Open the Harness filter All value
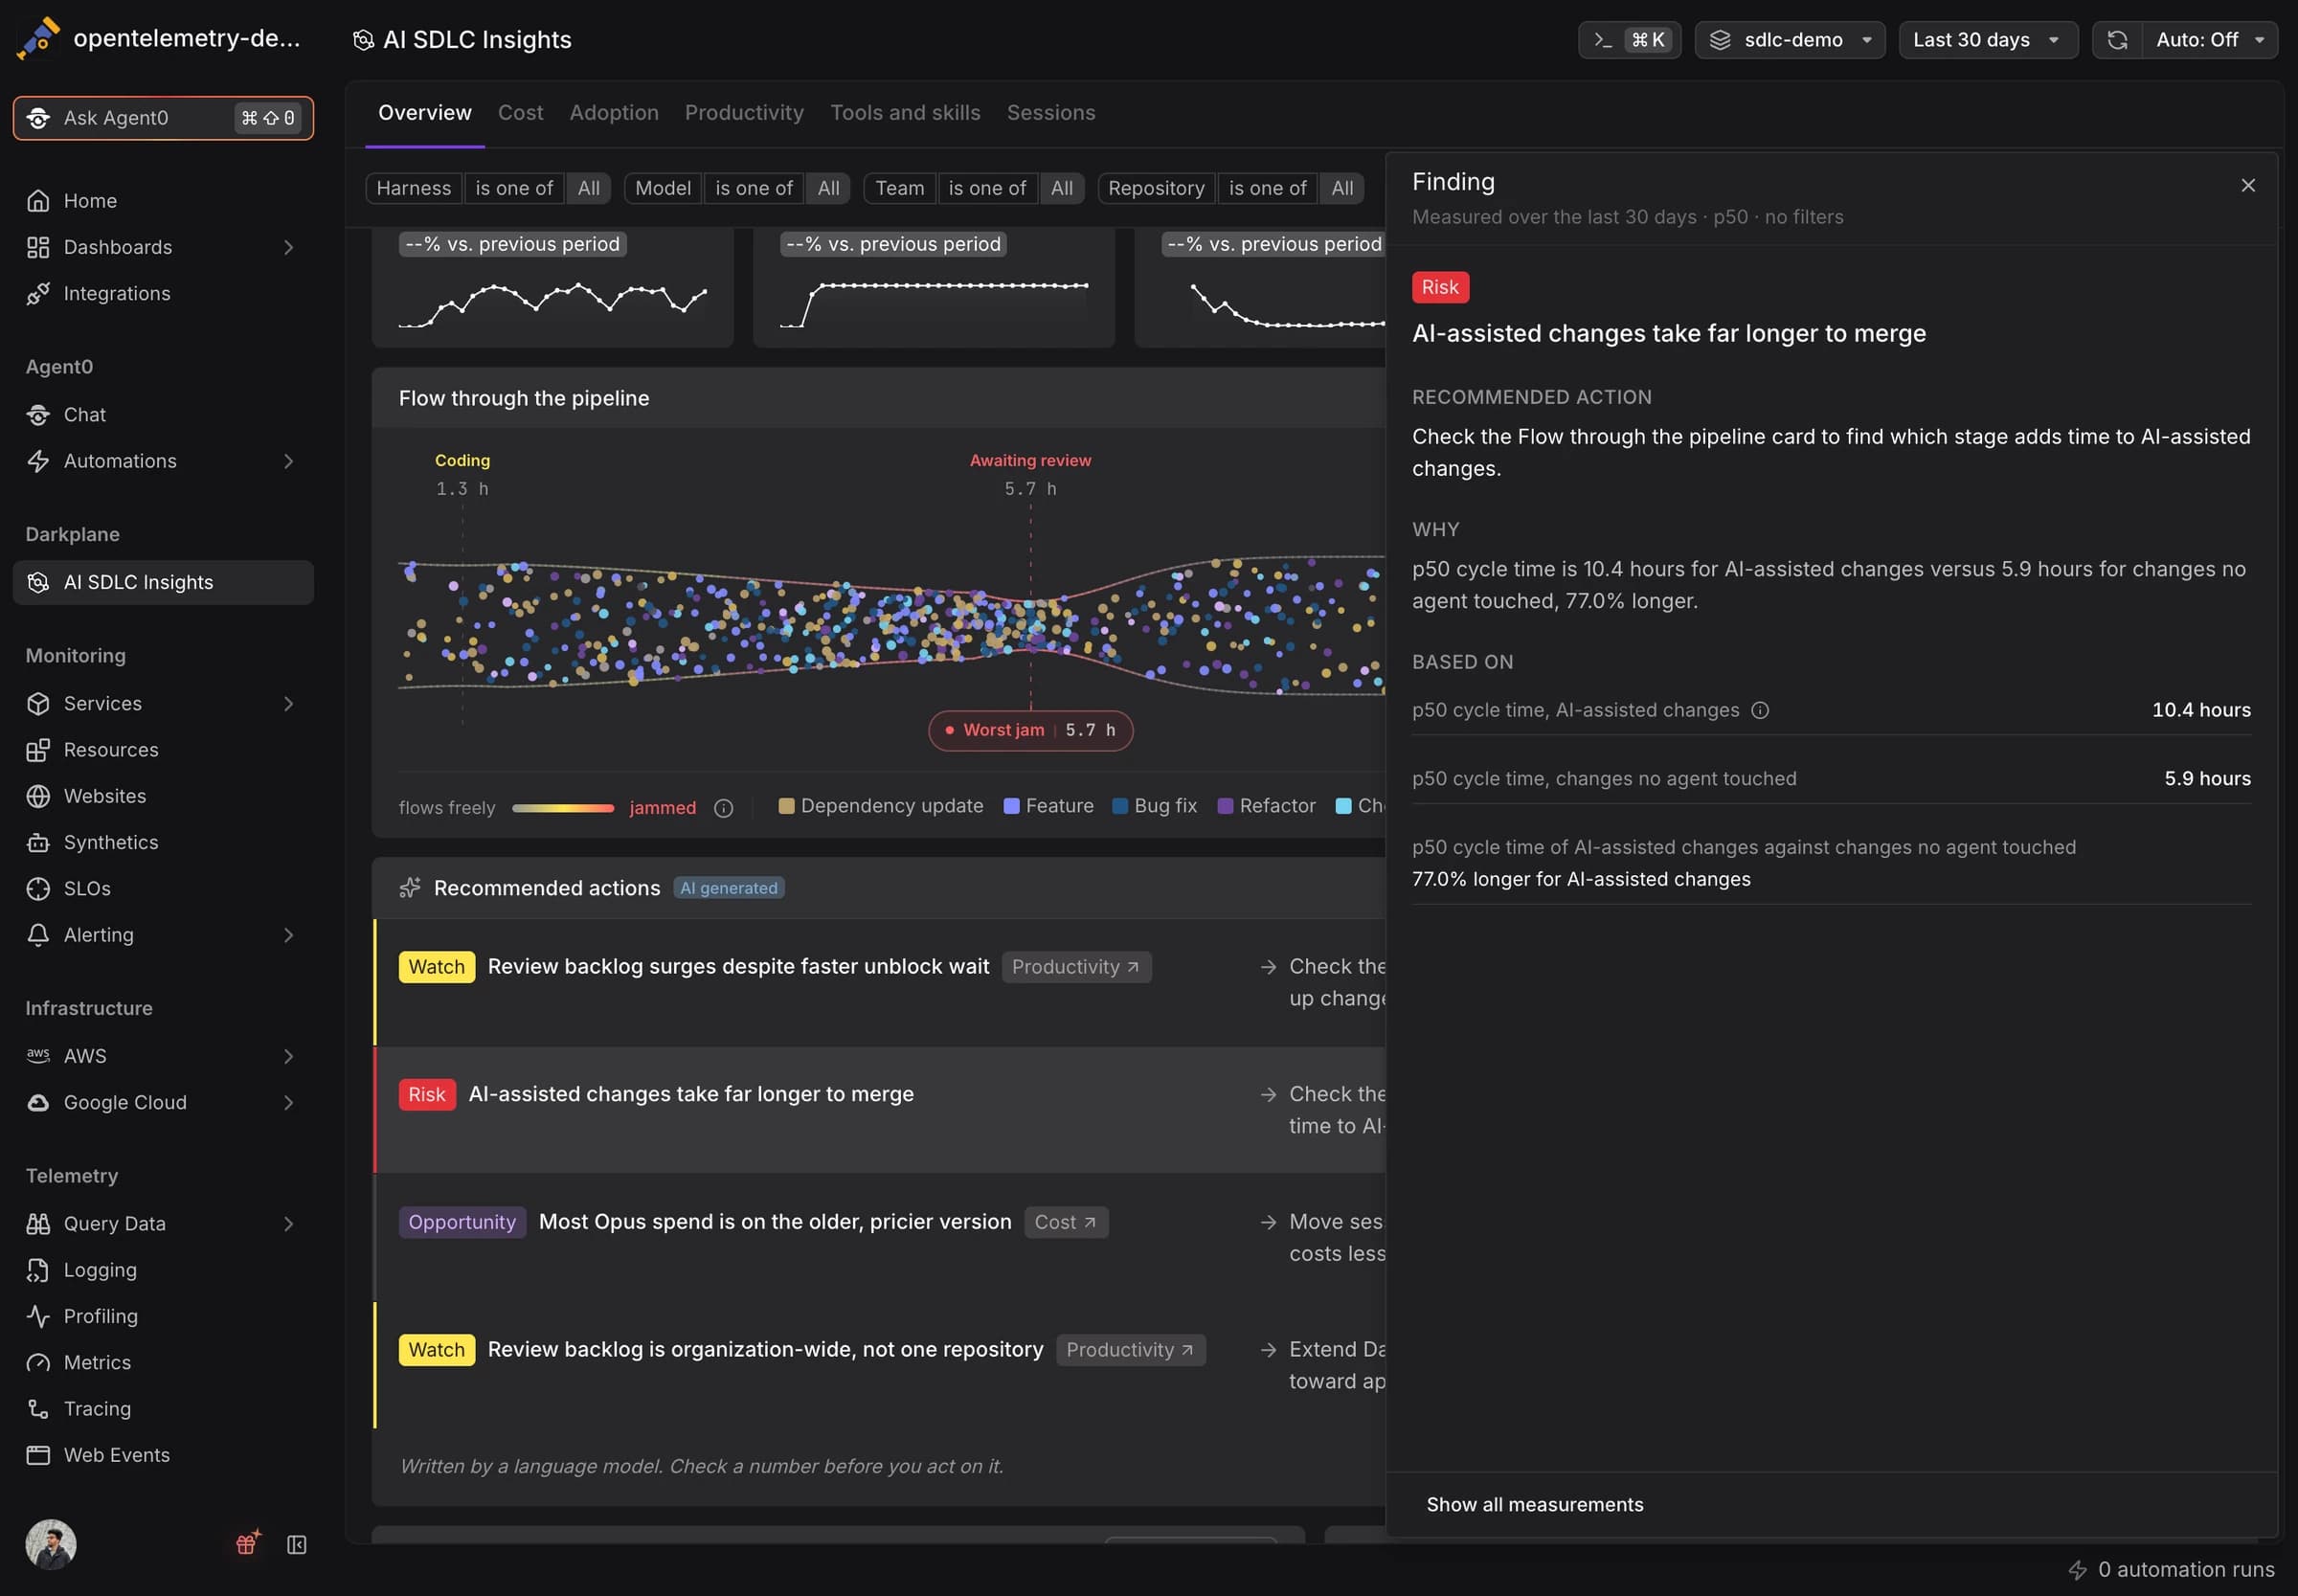This screenshot has height=1596, width=2298. tap(589, 188)
